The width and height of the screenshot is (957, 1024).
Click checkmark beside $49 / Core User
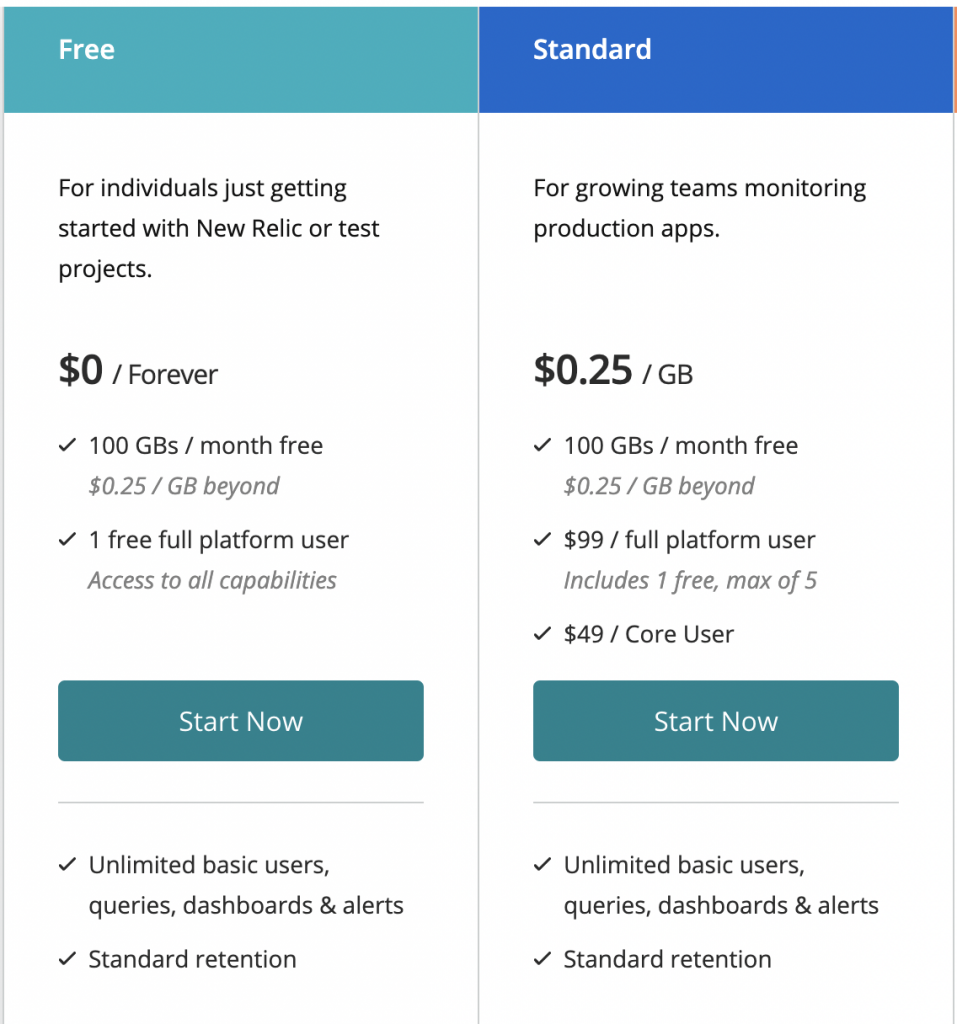[542, 633]
